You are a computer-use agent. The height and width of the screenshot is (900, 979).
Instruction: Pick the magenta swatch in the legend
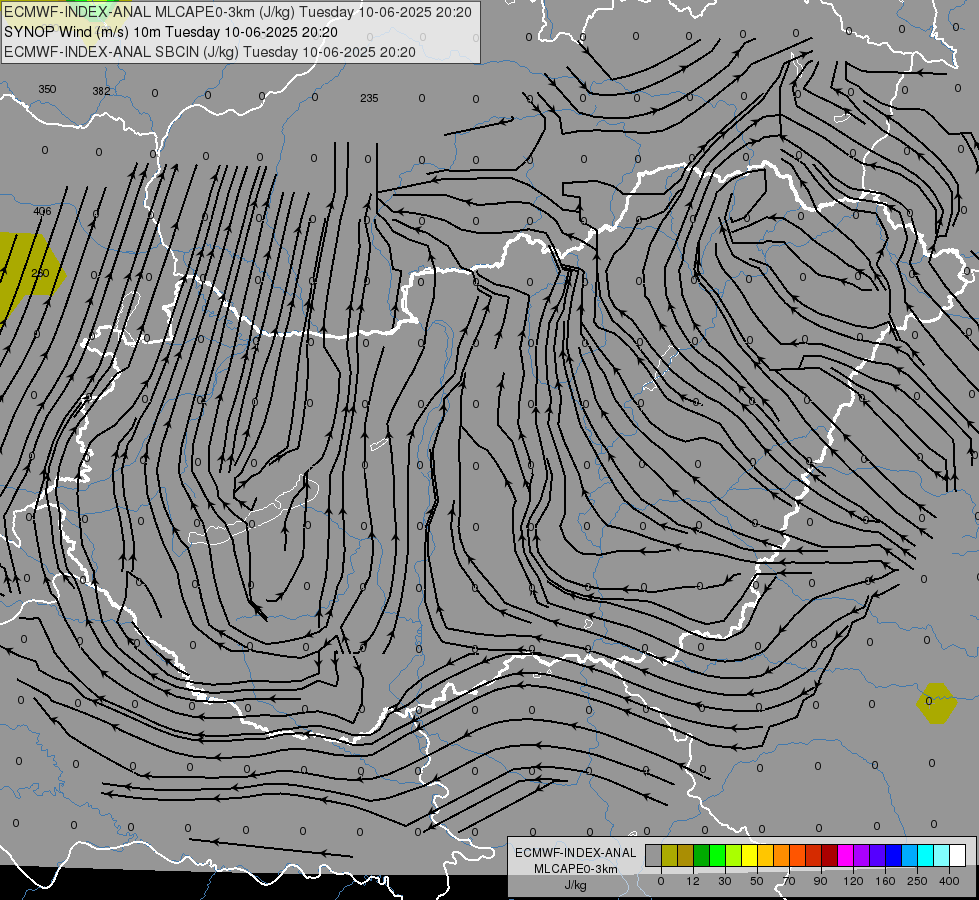845,855
